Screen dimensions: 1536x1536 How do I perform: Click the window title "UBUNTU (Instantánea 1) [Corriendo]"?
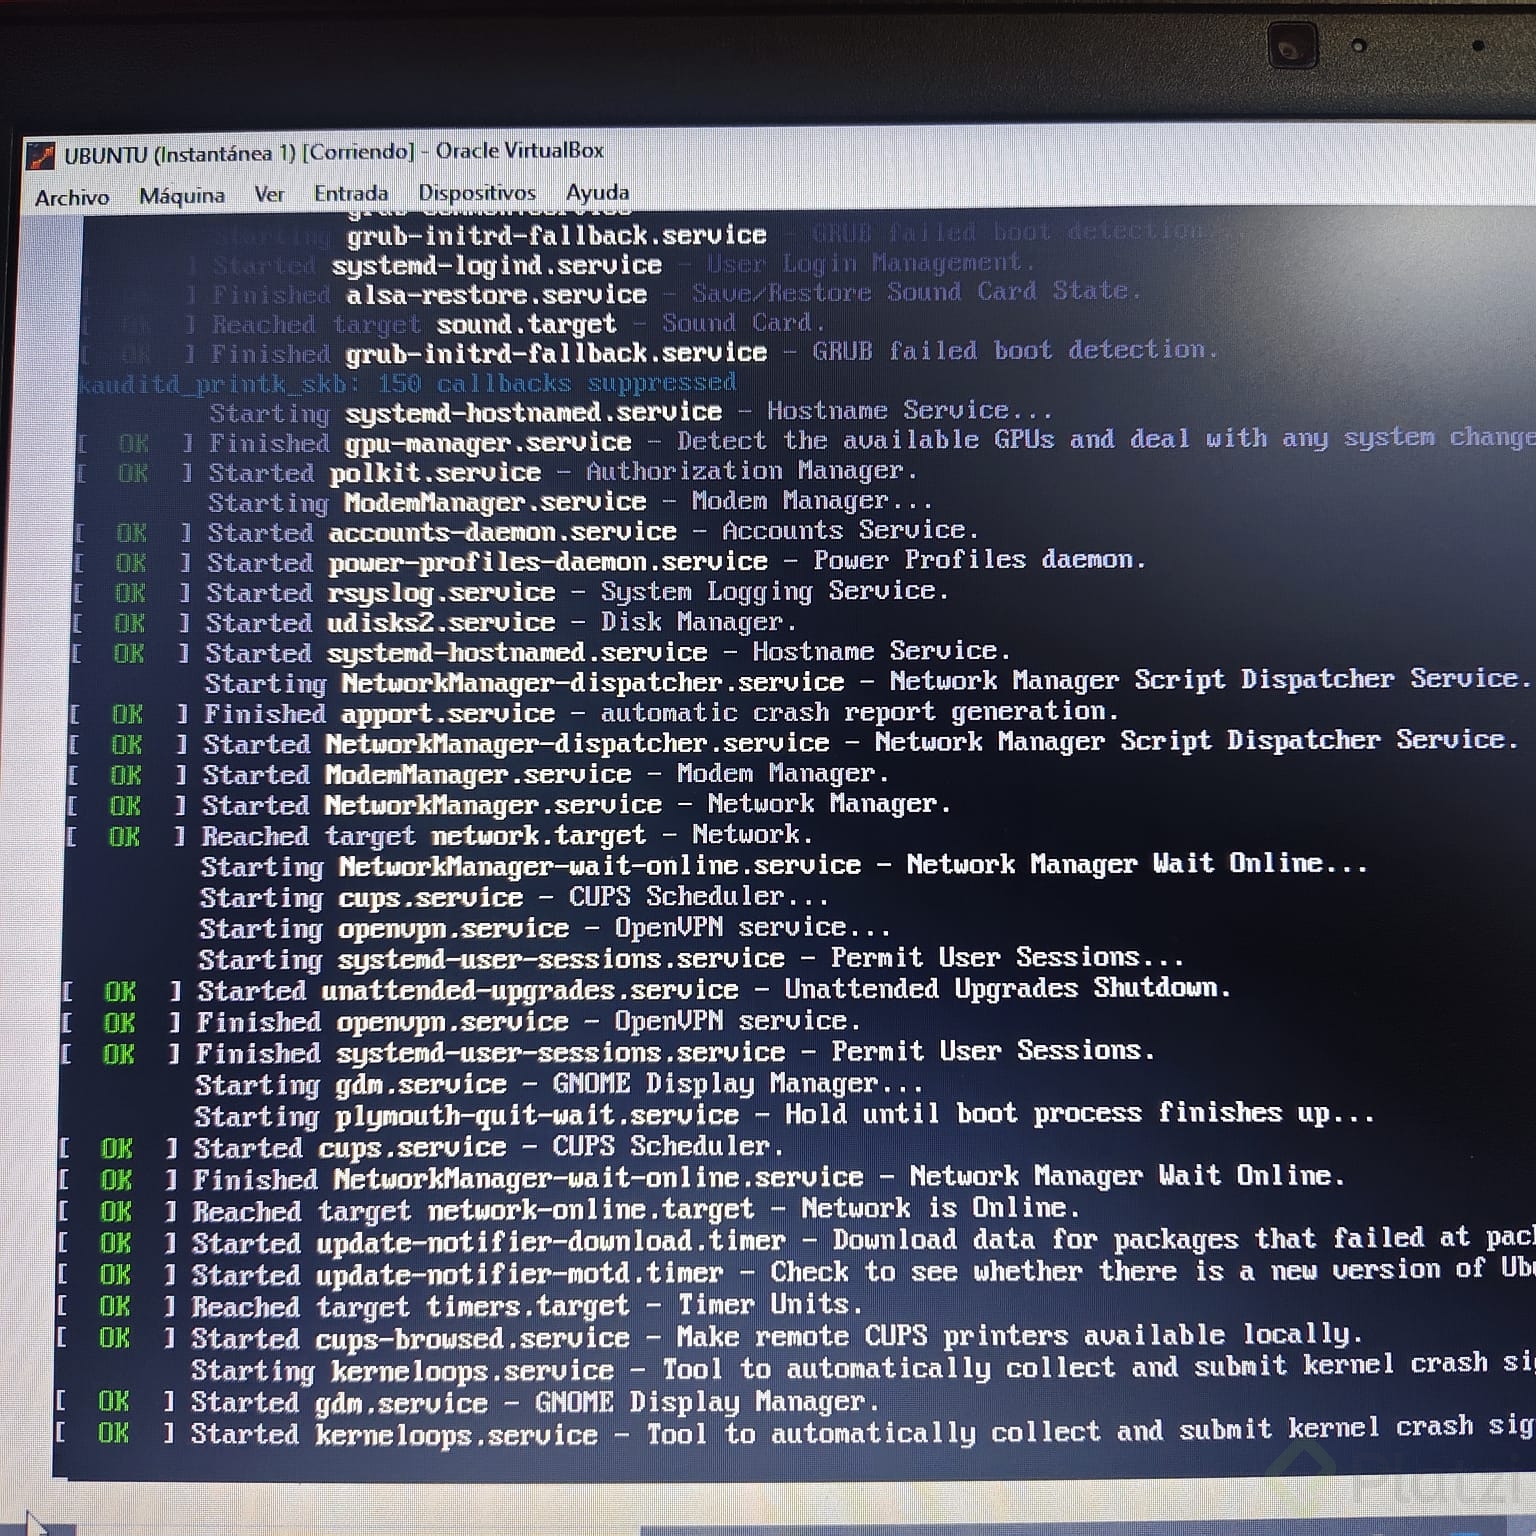tap(239, 153)
